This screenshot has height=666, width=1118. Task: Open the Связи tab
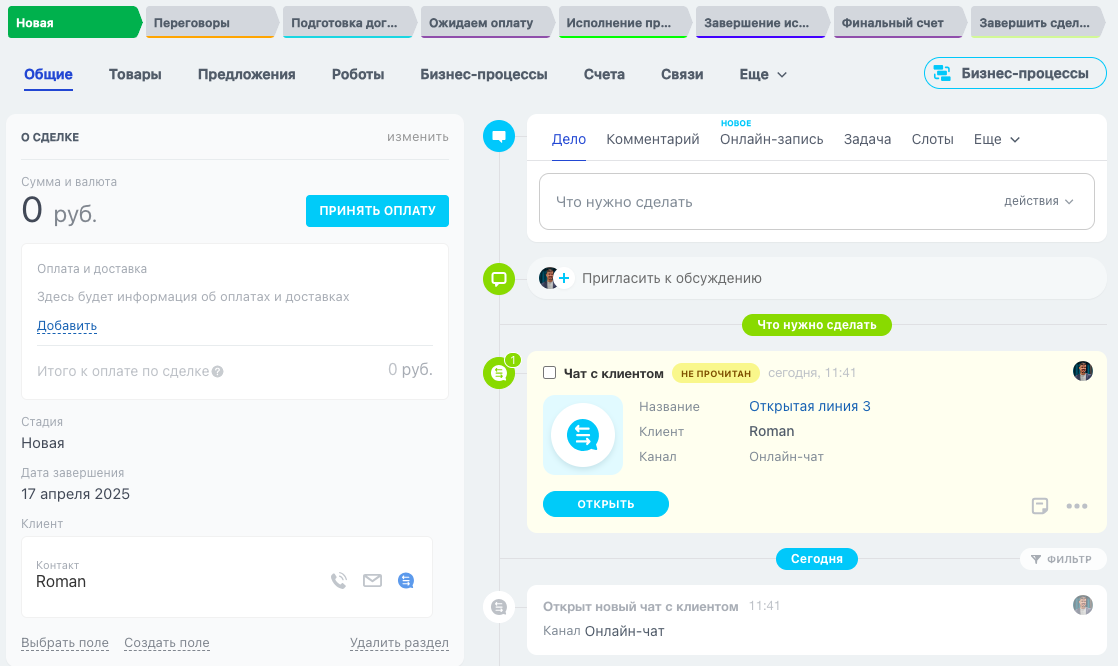point(682,74)
